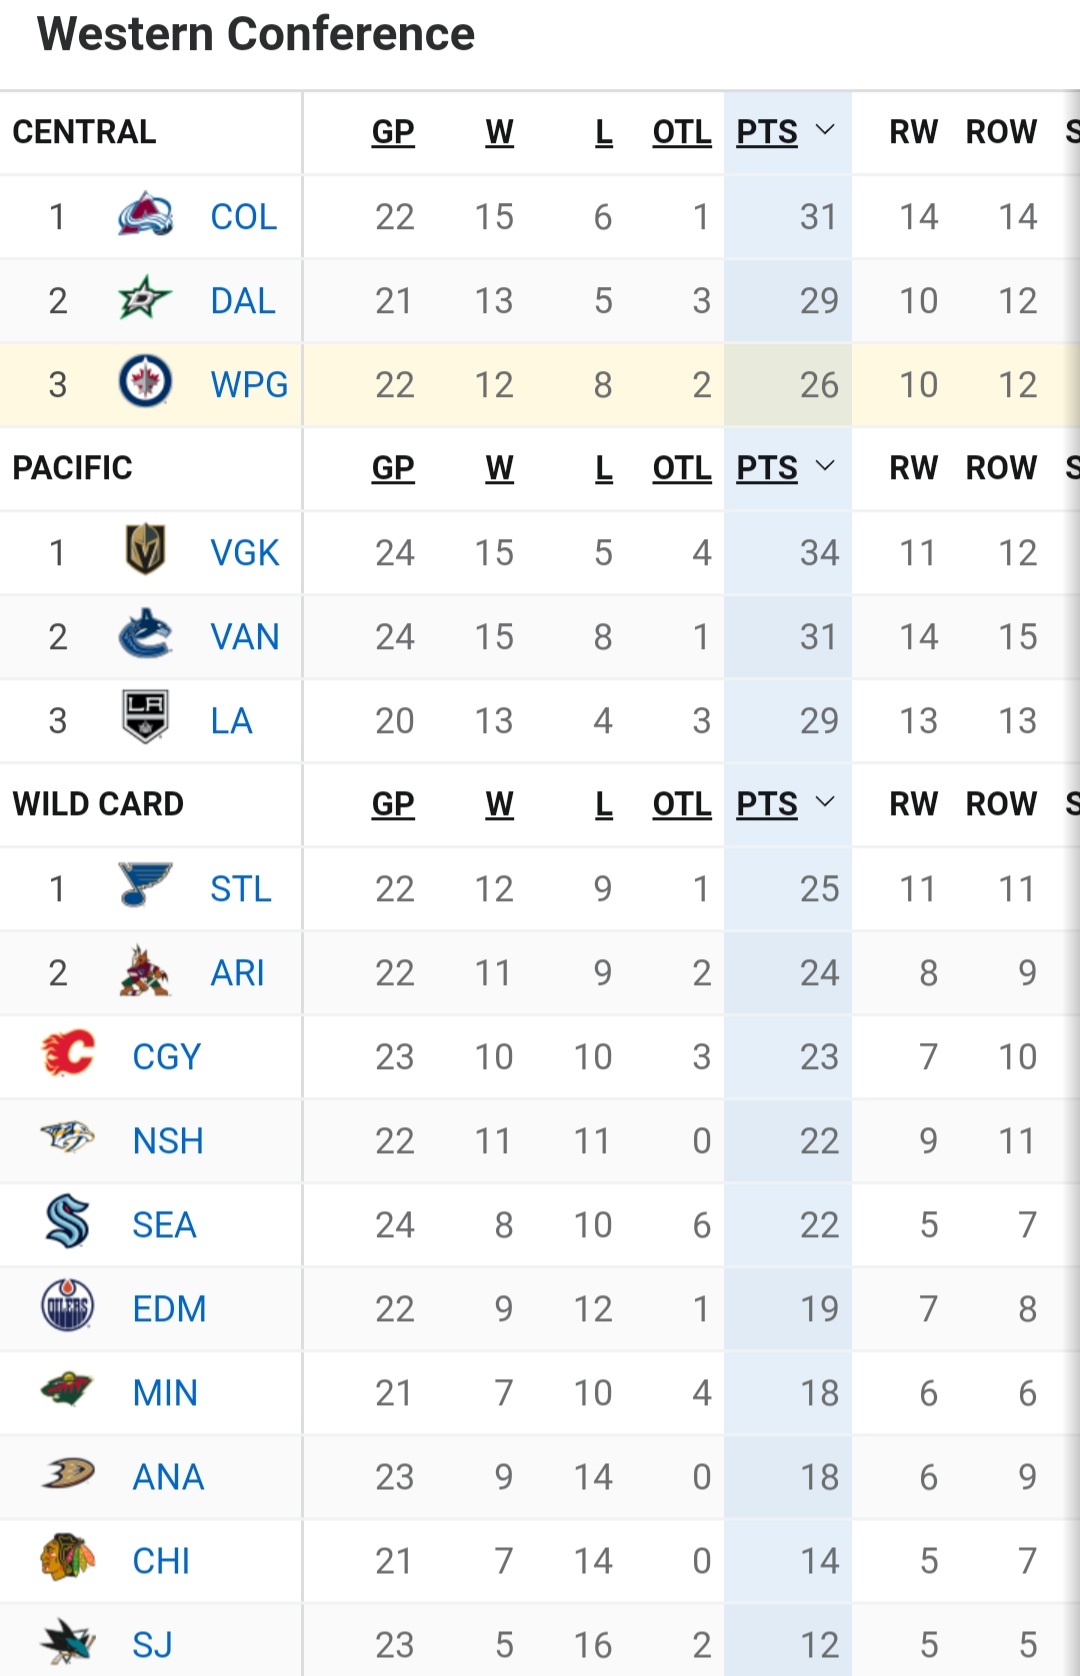Click the Colorado Avalanche team logo

tap(145, 215)
